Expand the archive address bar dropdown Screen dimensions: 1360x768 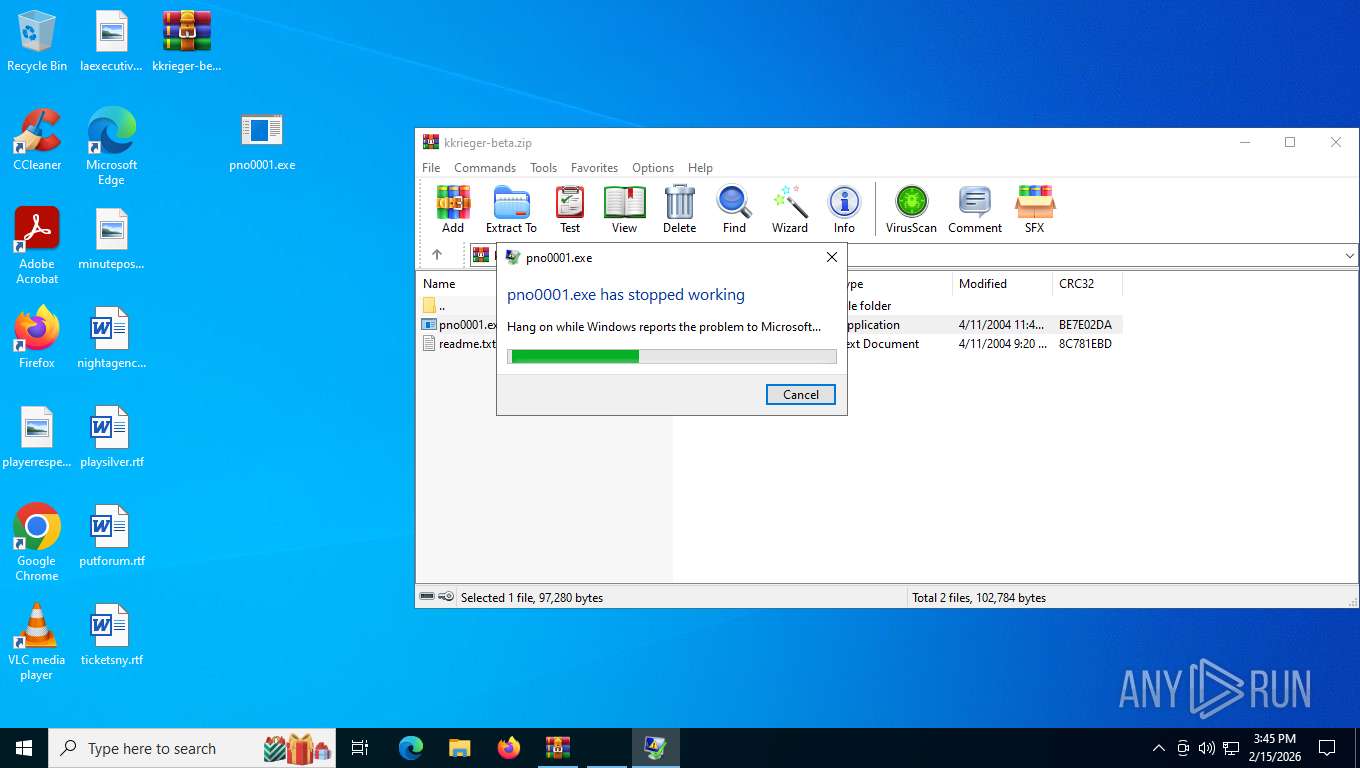coord(1349,256)
